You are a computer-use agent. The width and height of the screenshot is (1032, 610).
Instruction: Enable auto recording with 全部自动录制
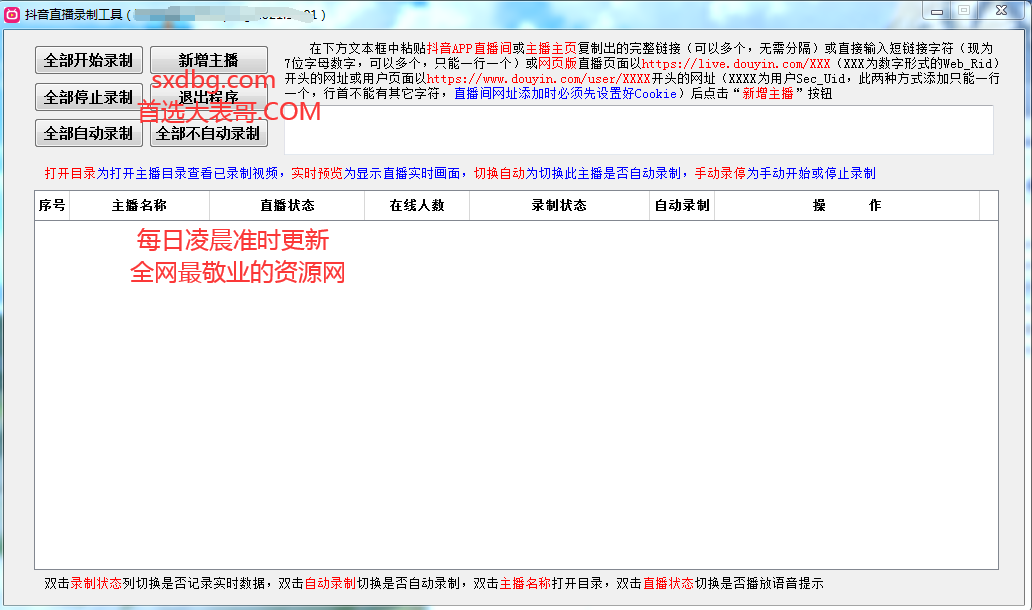coord(89,133)
